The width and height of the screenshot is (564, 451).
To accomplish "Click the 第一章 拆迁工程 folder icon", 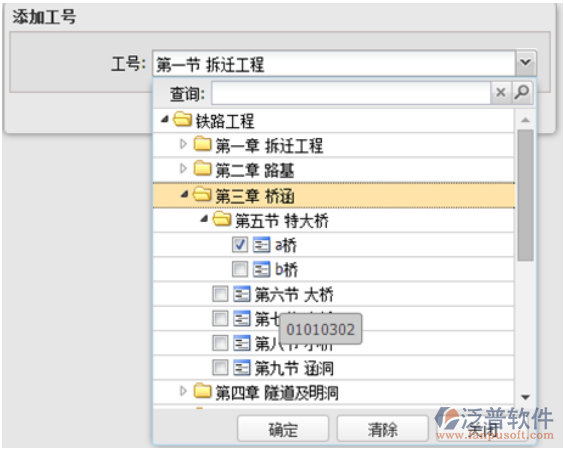I will tap(203, 144).
